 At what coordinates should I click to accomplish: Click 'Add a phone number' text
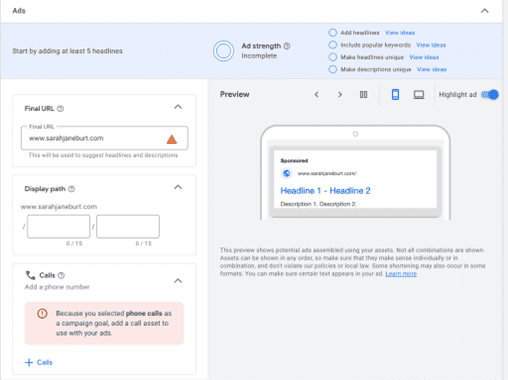57,287
